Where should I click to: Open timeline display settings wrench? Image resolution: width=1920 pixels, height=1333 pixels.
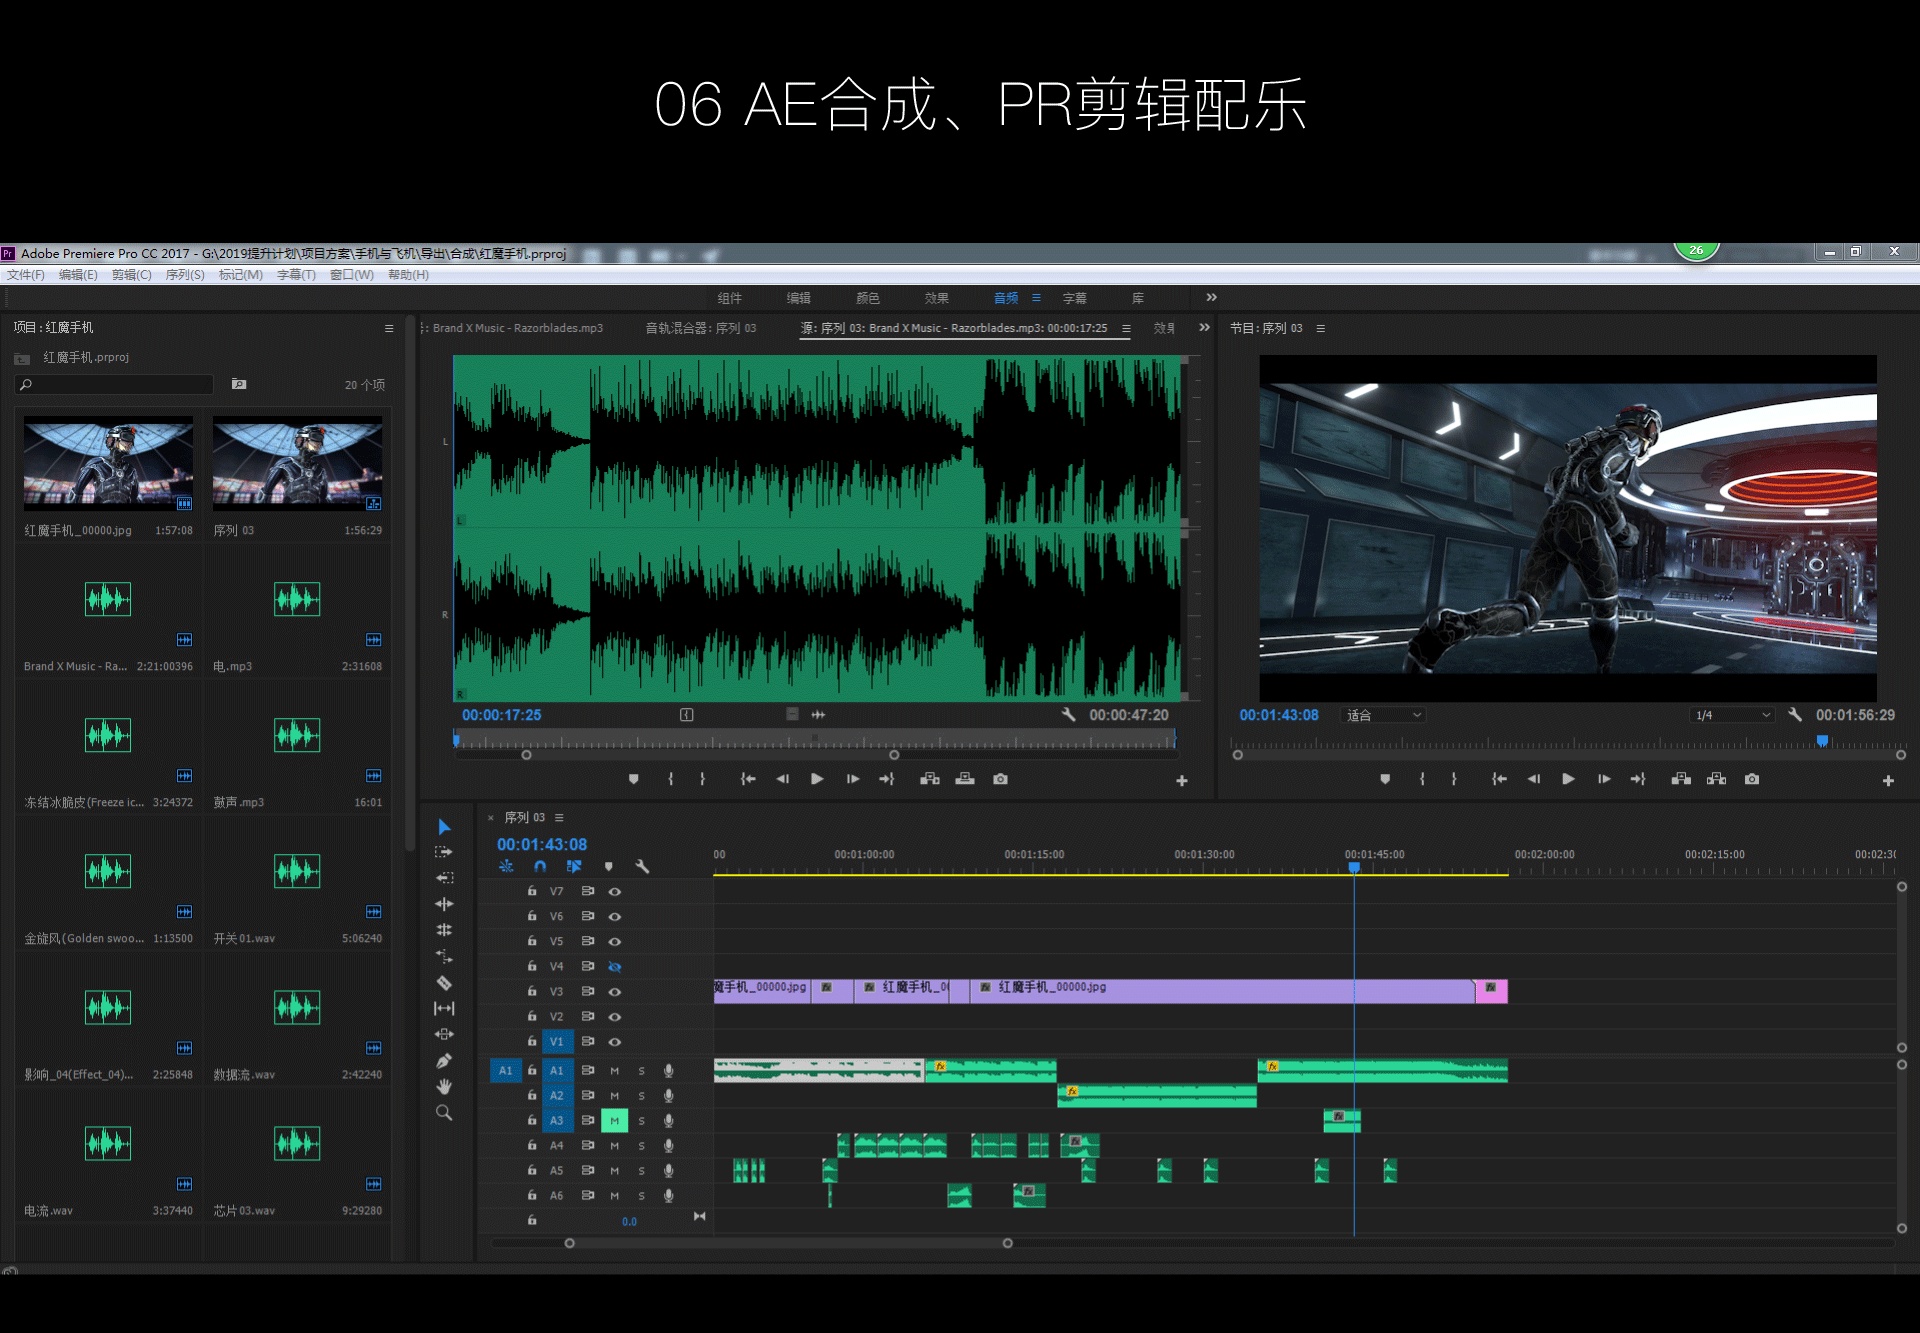[x=642, y=867]
